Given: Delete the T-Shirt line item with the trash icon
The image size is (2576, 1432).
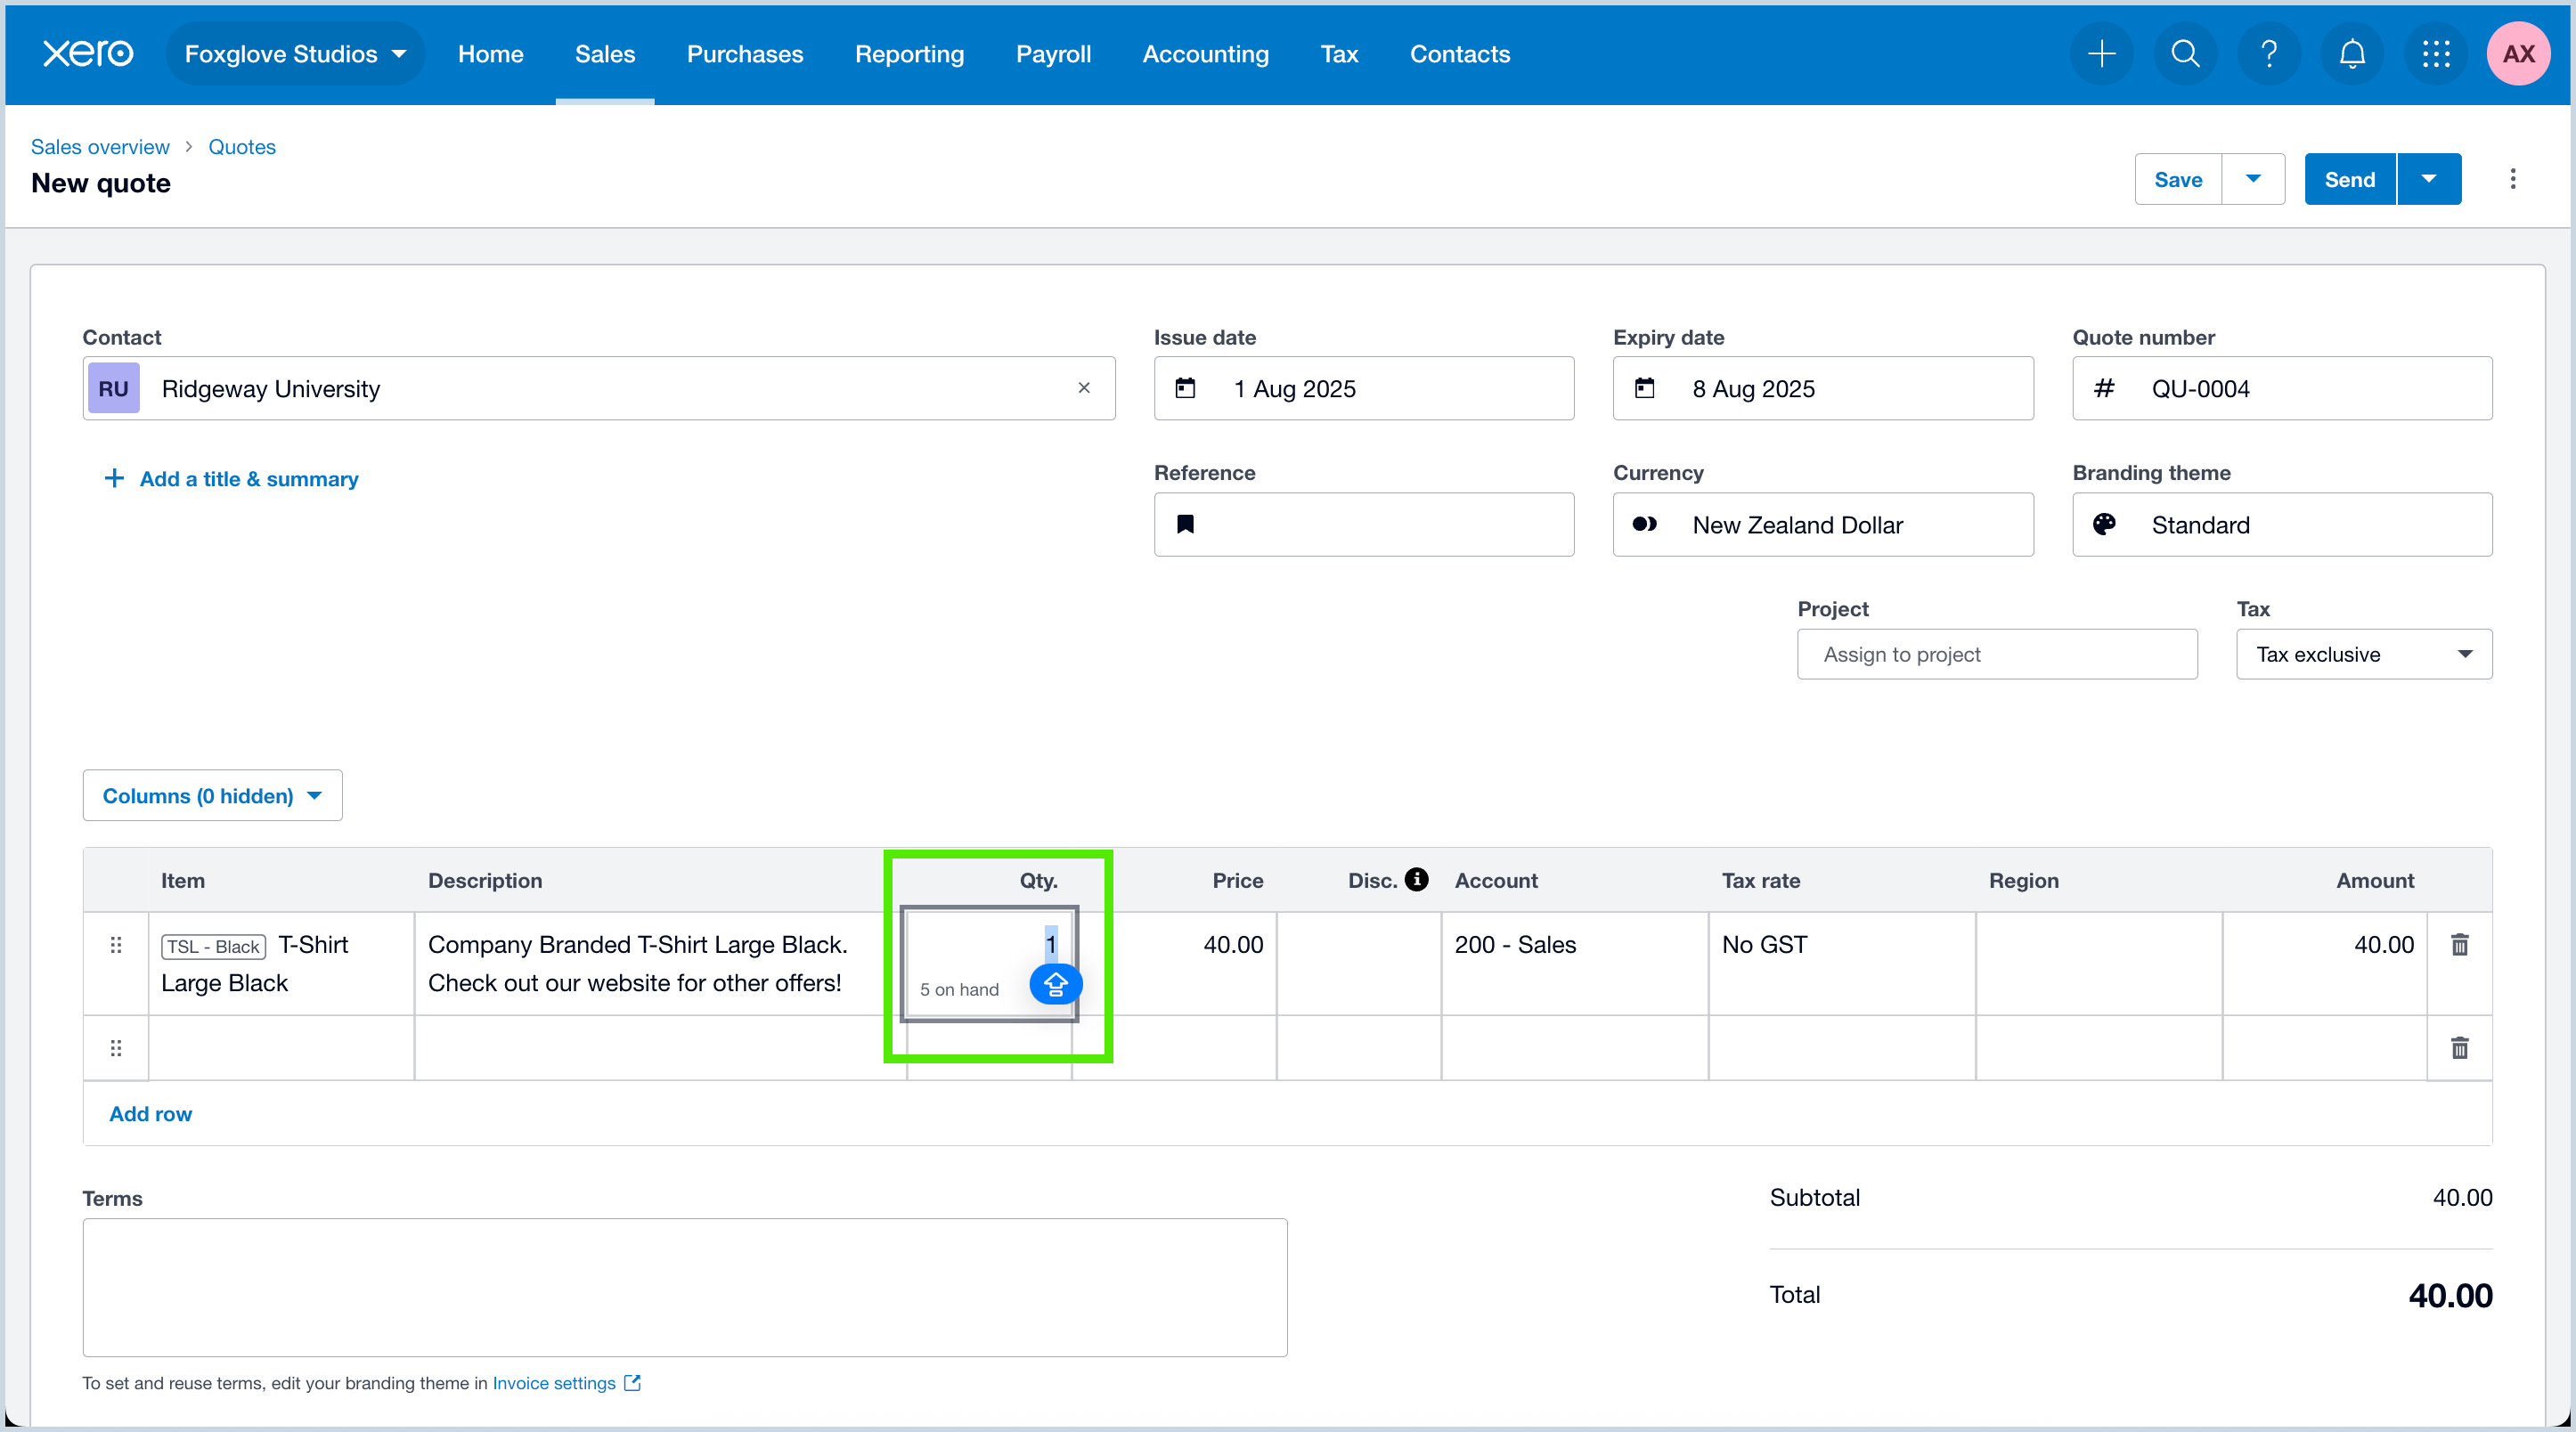Looking at the screenshot, I should point(2460,944).
